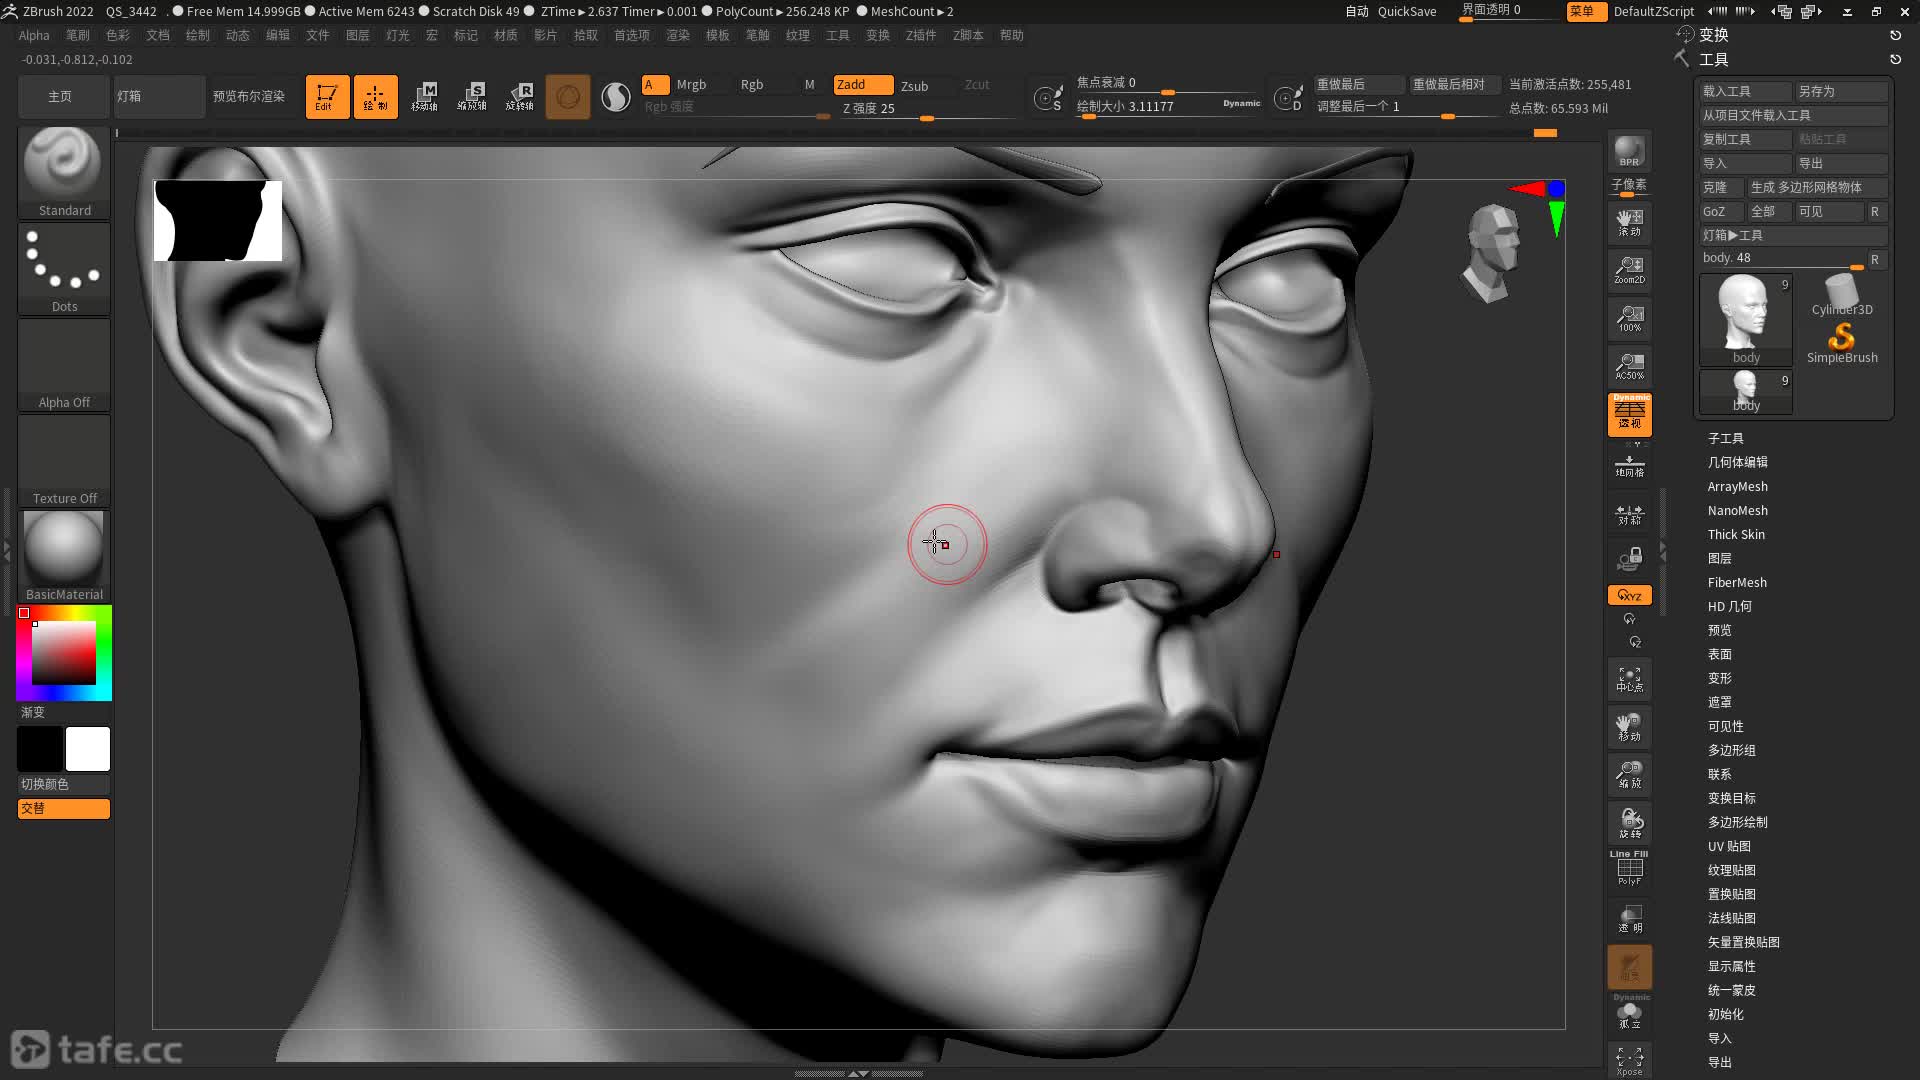Click the Rotate (旋转) view icon
The height and width of the screenshot is (1080, 1920).
1629,824
